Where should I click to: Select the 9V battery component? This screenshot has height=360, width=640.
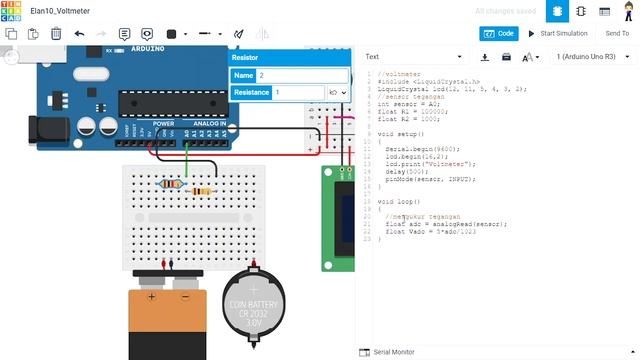coord(167,316)
